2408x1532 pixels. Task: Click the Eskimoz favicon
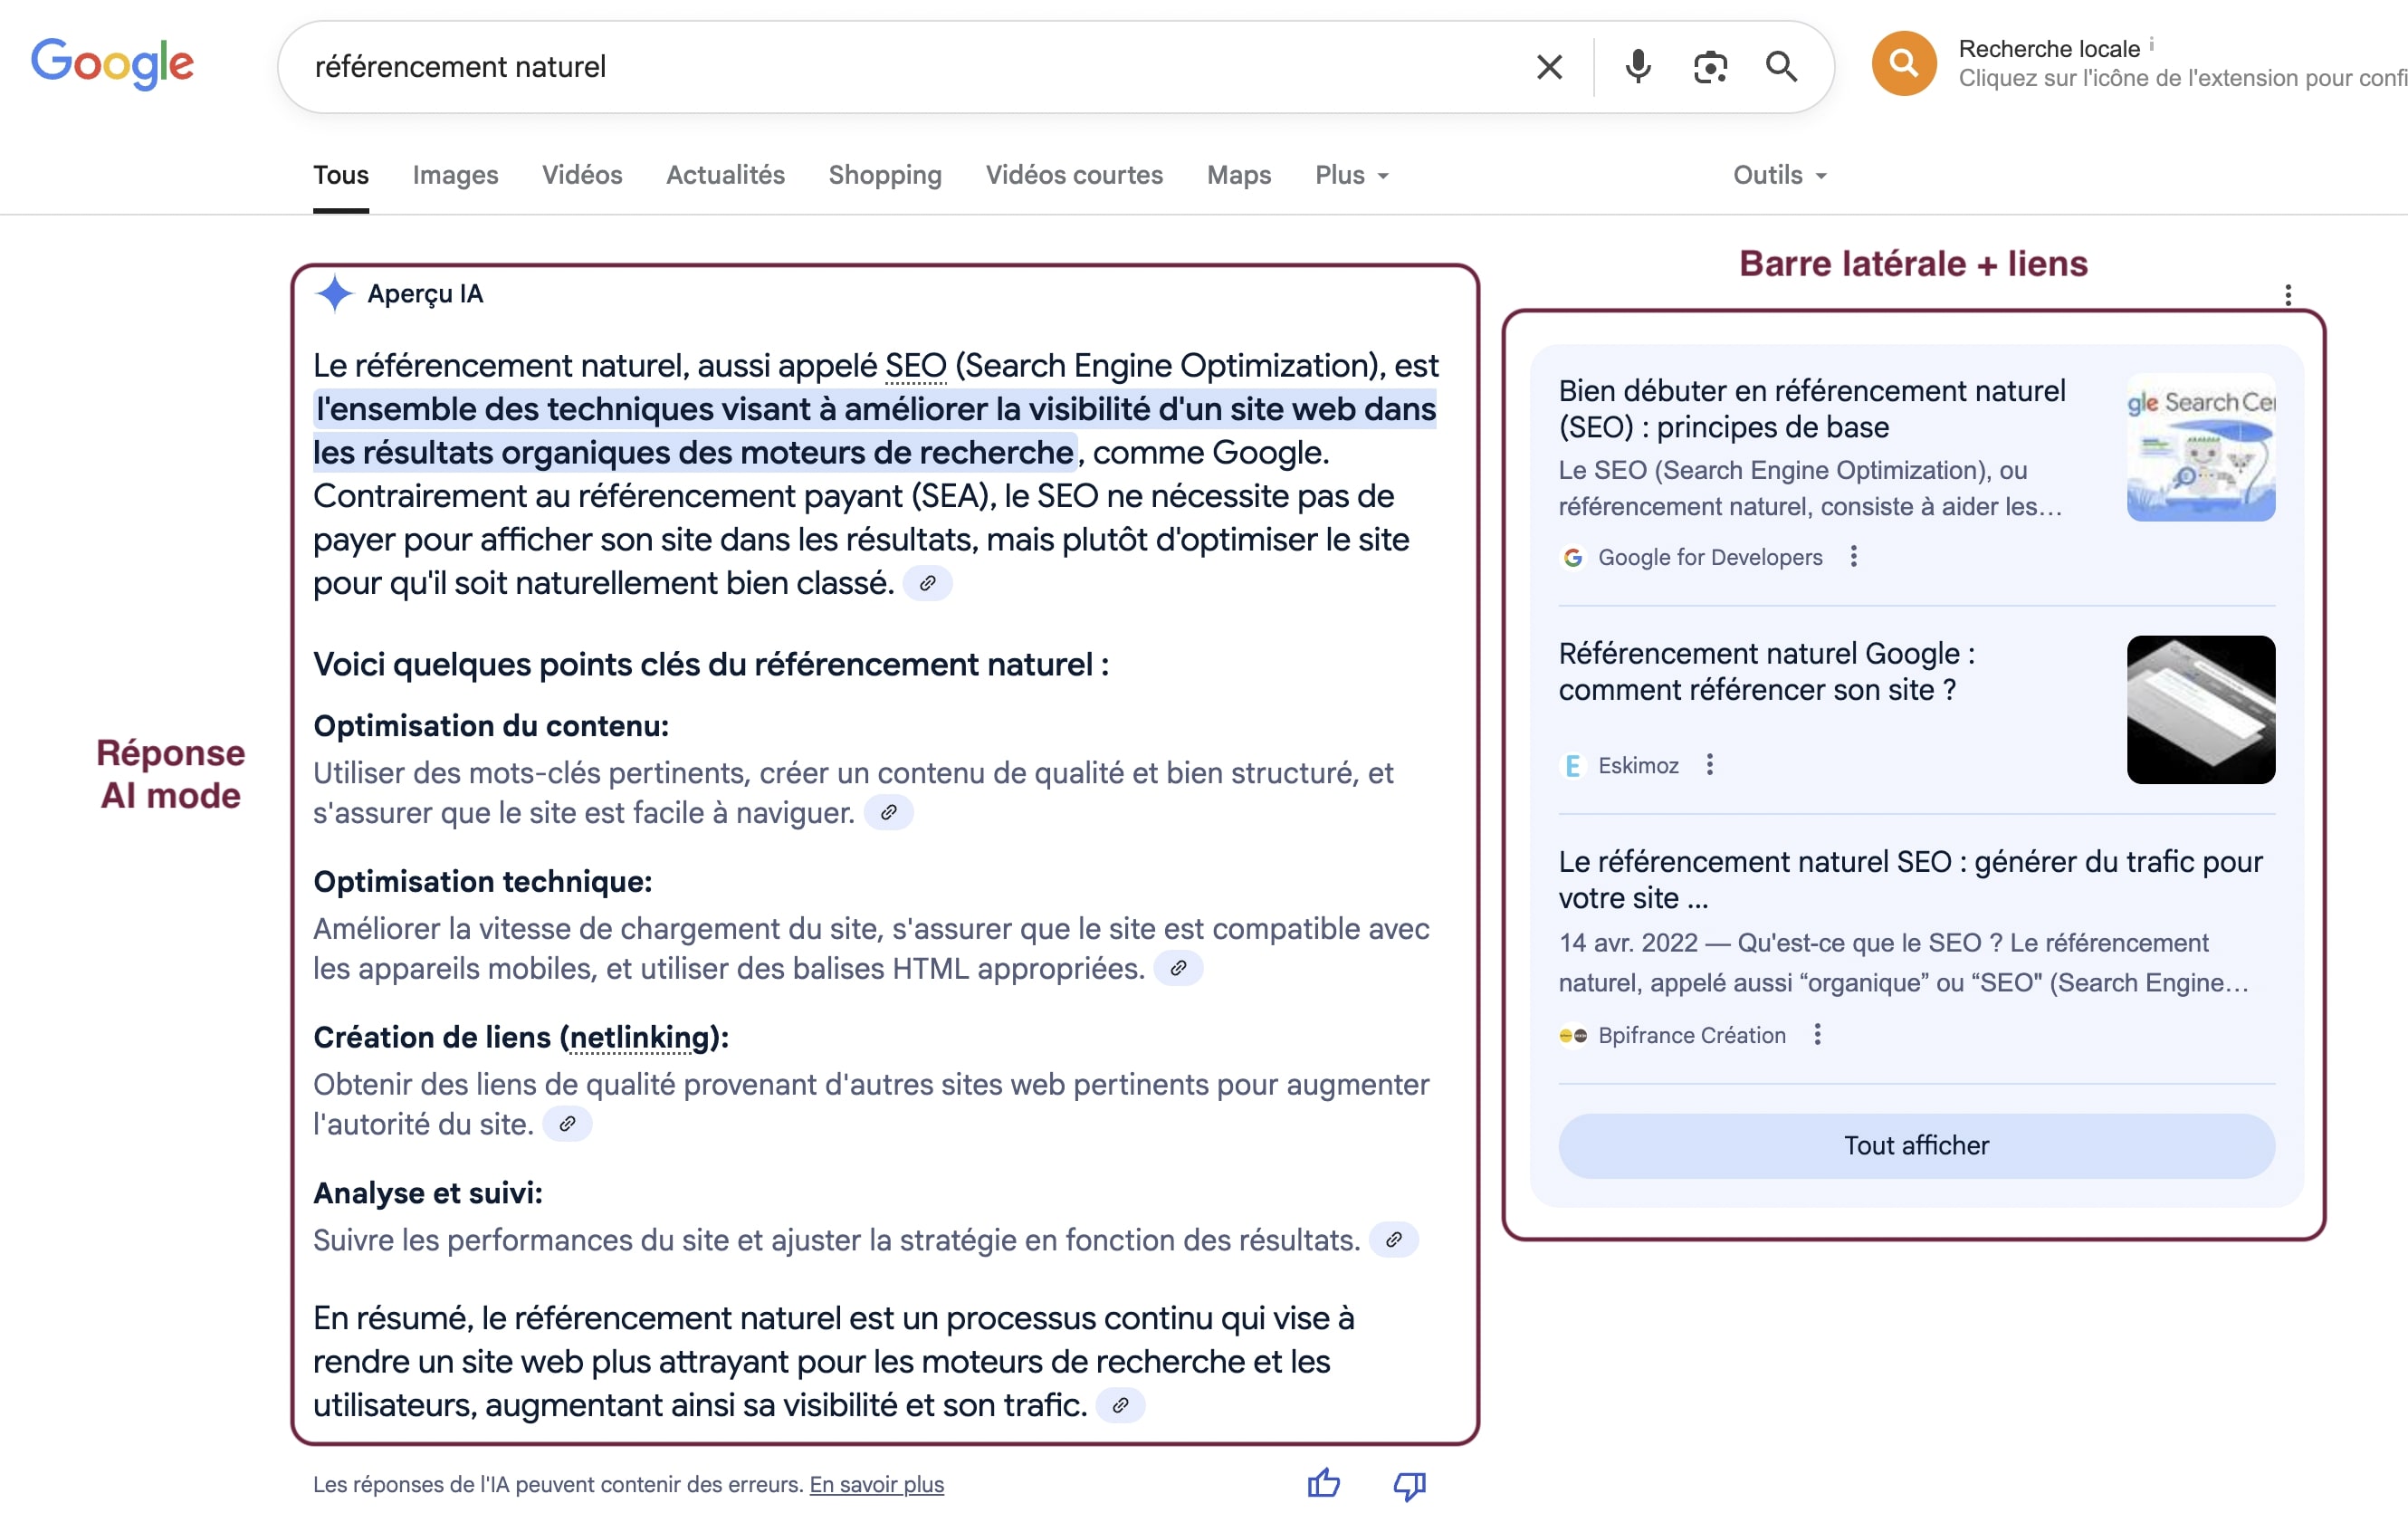pyautogui.click(x=1573, y=766)
